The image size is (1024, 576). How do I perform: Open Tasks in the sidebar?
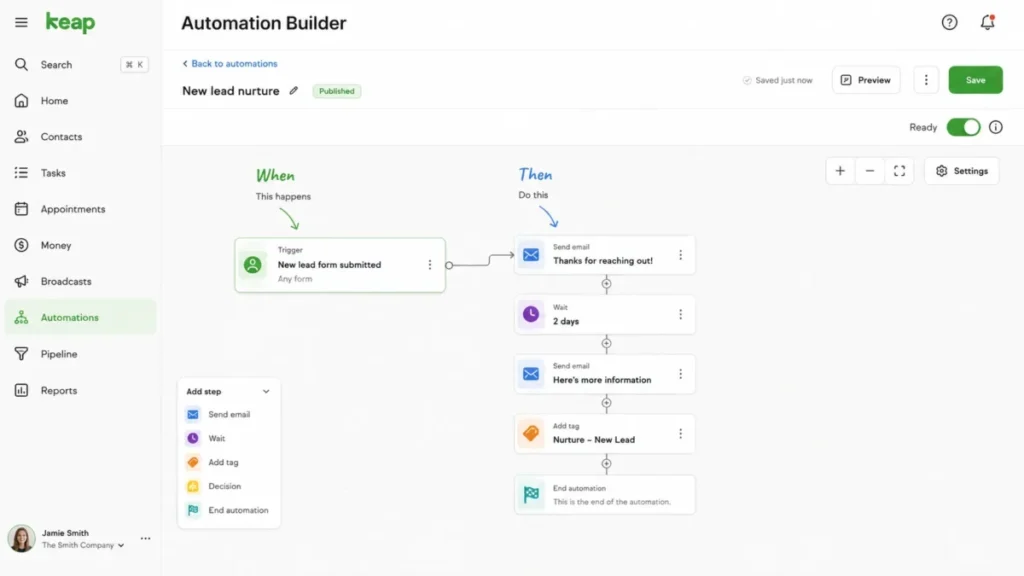point(81,173)
